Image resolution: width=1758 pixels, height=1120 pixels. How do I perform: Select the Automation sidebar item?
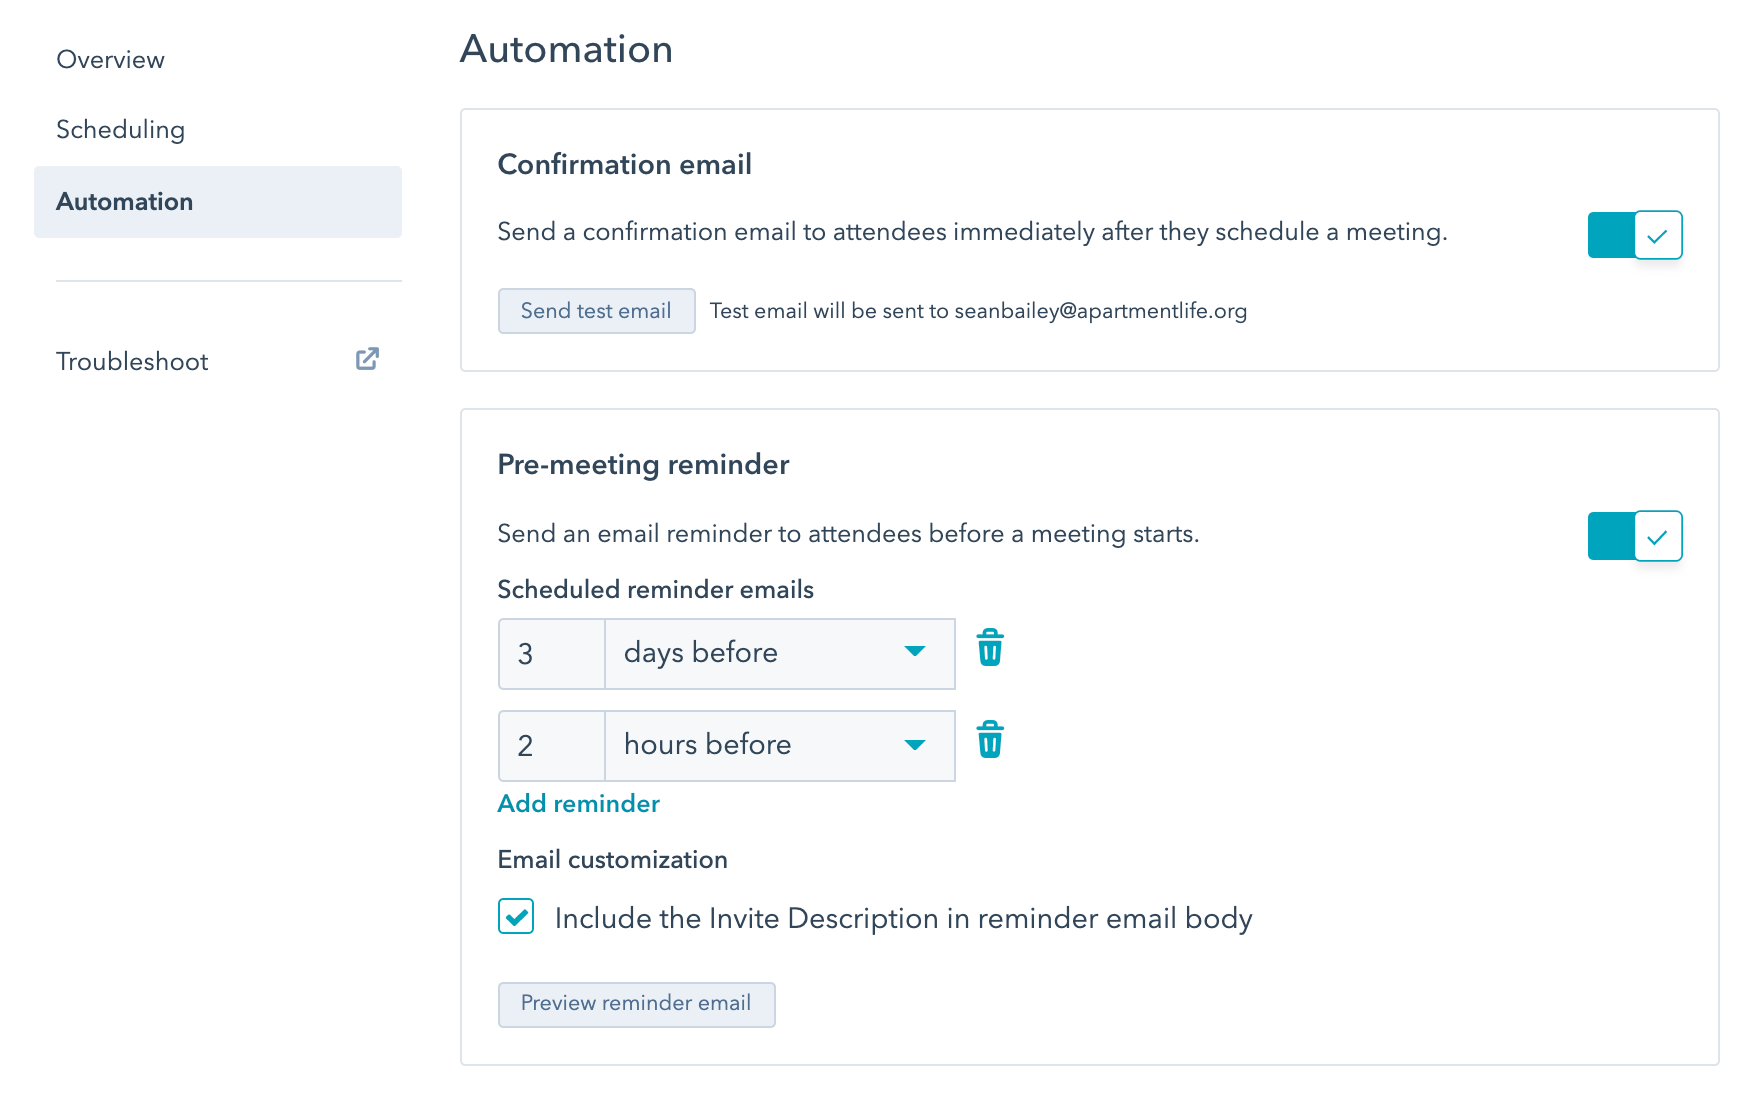[218, 202]
